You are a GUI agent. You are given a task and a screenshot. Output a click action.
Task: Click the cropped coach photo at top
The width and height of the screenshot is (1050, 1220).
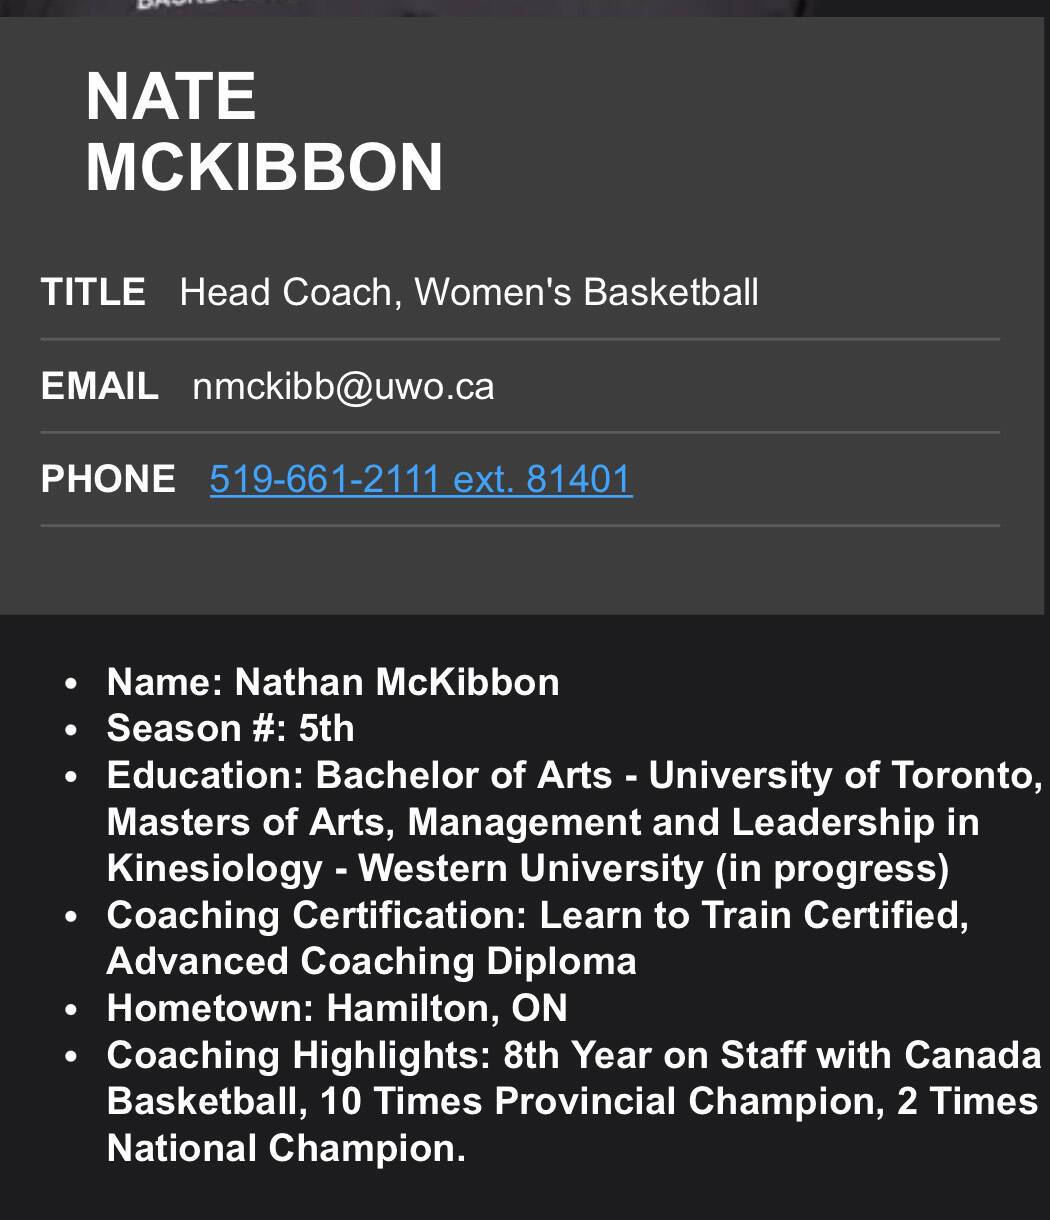[525, 7]
